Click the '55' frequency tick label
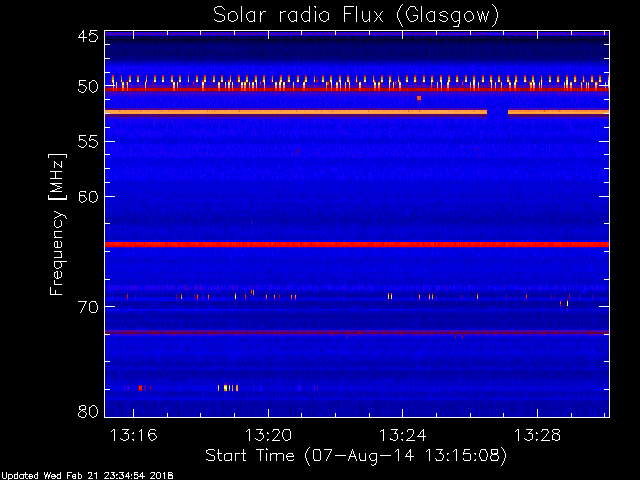Image resolution: width=640 pixels, height=480 pixels. (x=88, y=142)
